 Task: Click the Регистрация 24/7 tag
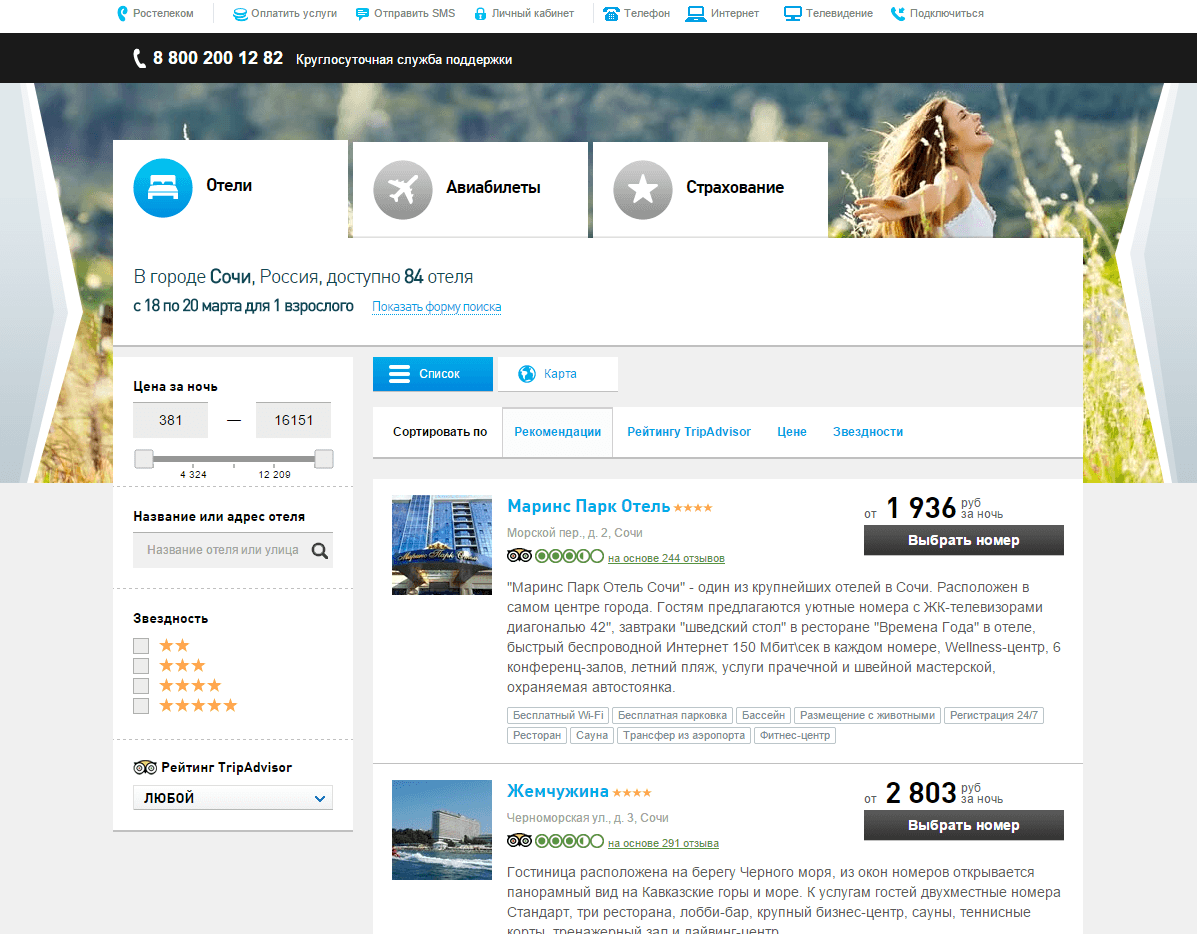994,716
